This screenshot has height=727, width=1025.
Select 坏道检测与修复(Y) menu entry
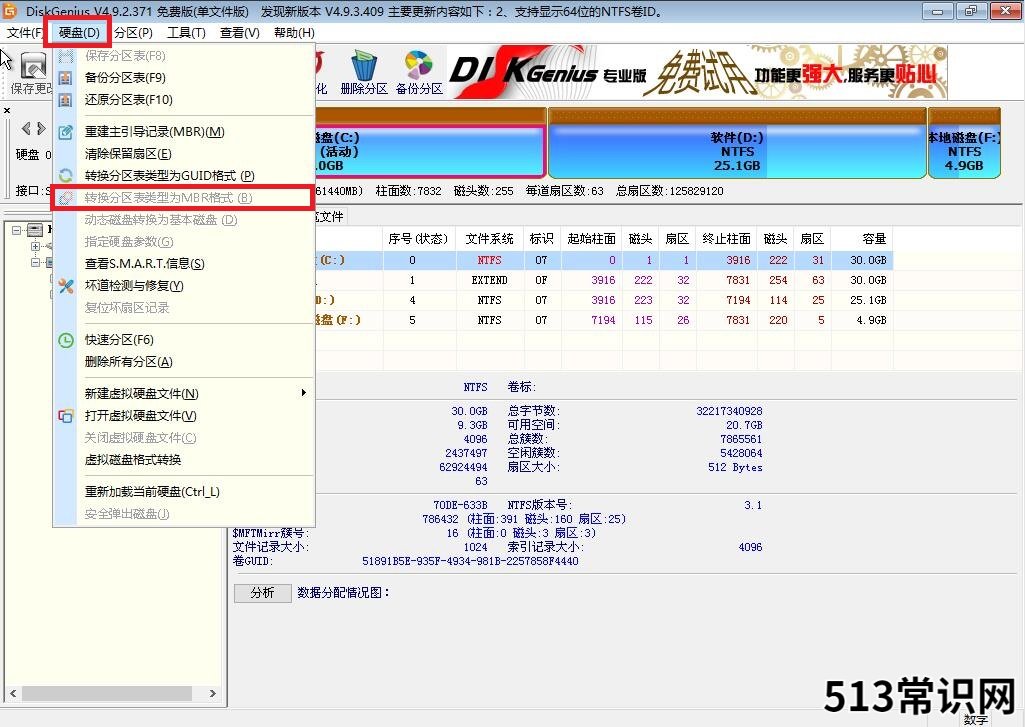(x=183, y=286)
